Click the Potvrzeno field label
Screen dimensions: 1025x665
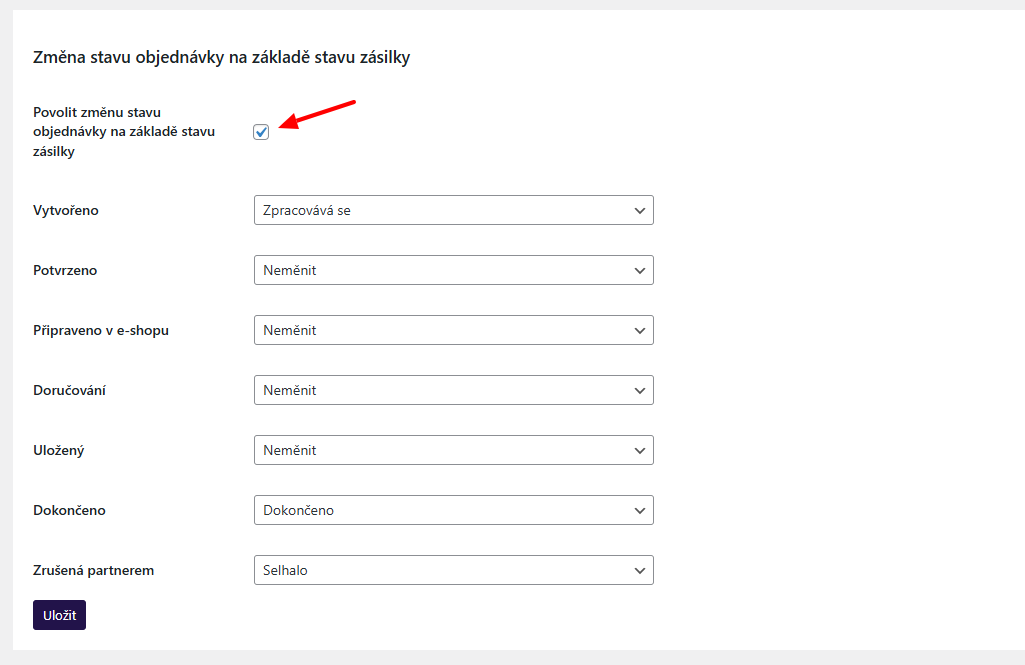65,270
